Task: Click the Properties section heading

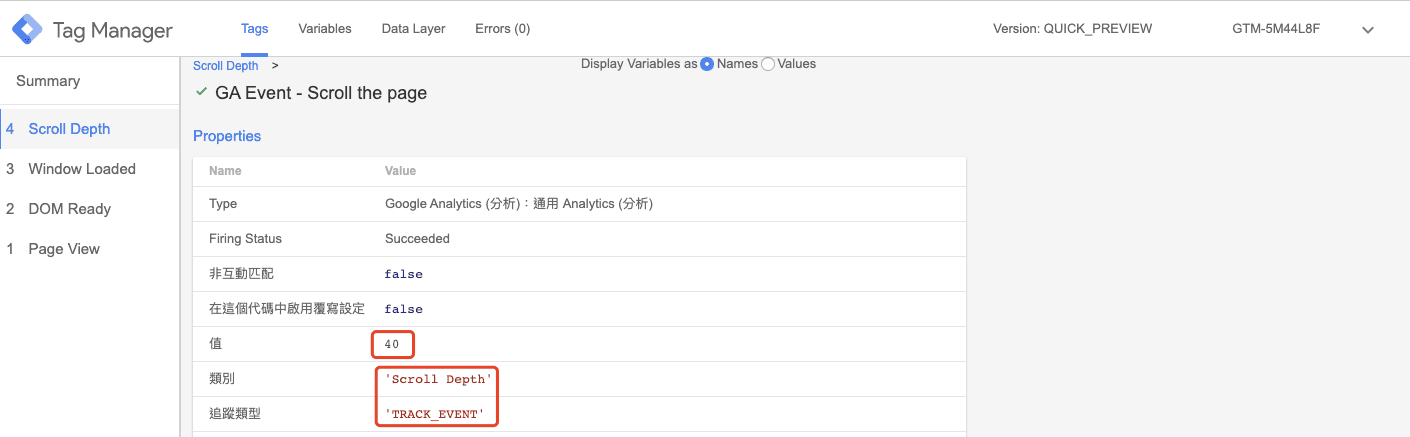Action: pos(227,136)
